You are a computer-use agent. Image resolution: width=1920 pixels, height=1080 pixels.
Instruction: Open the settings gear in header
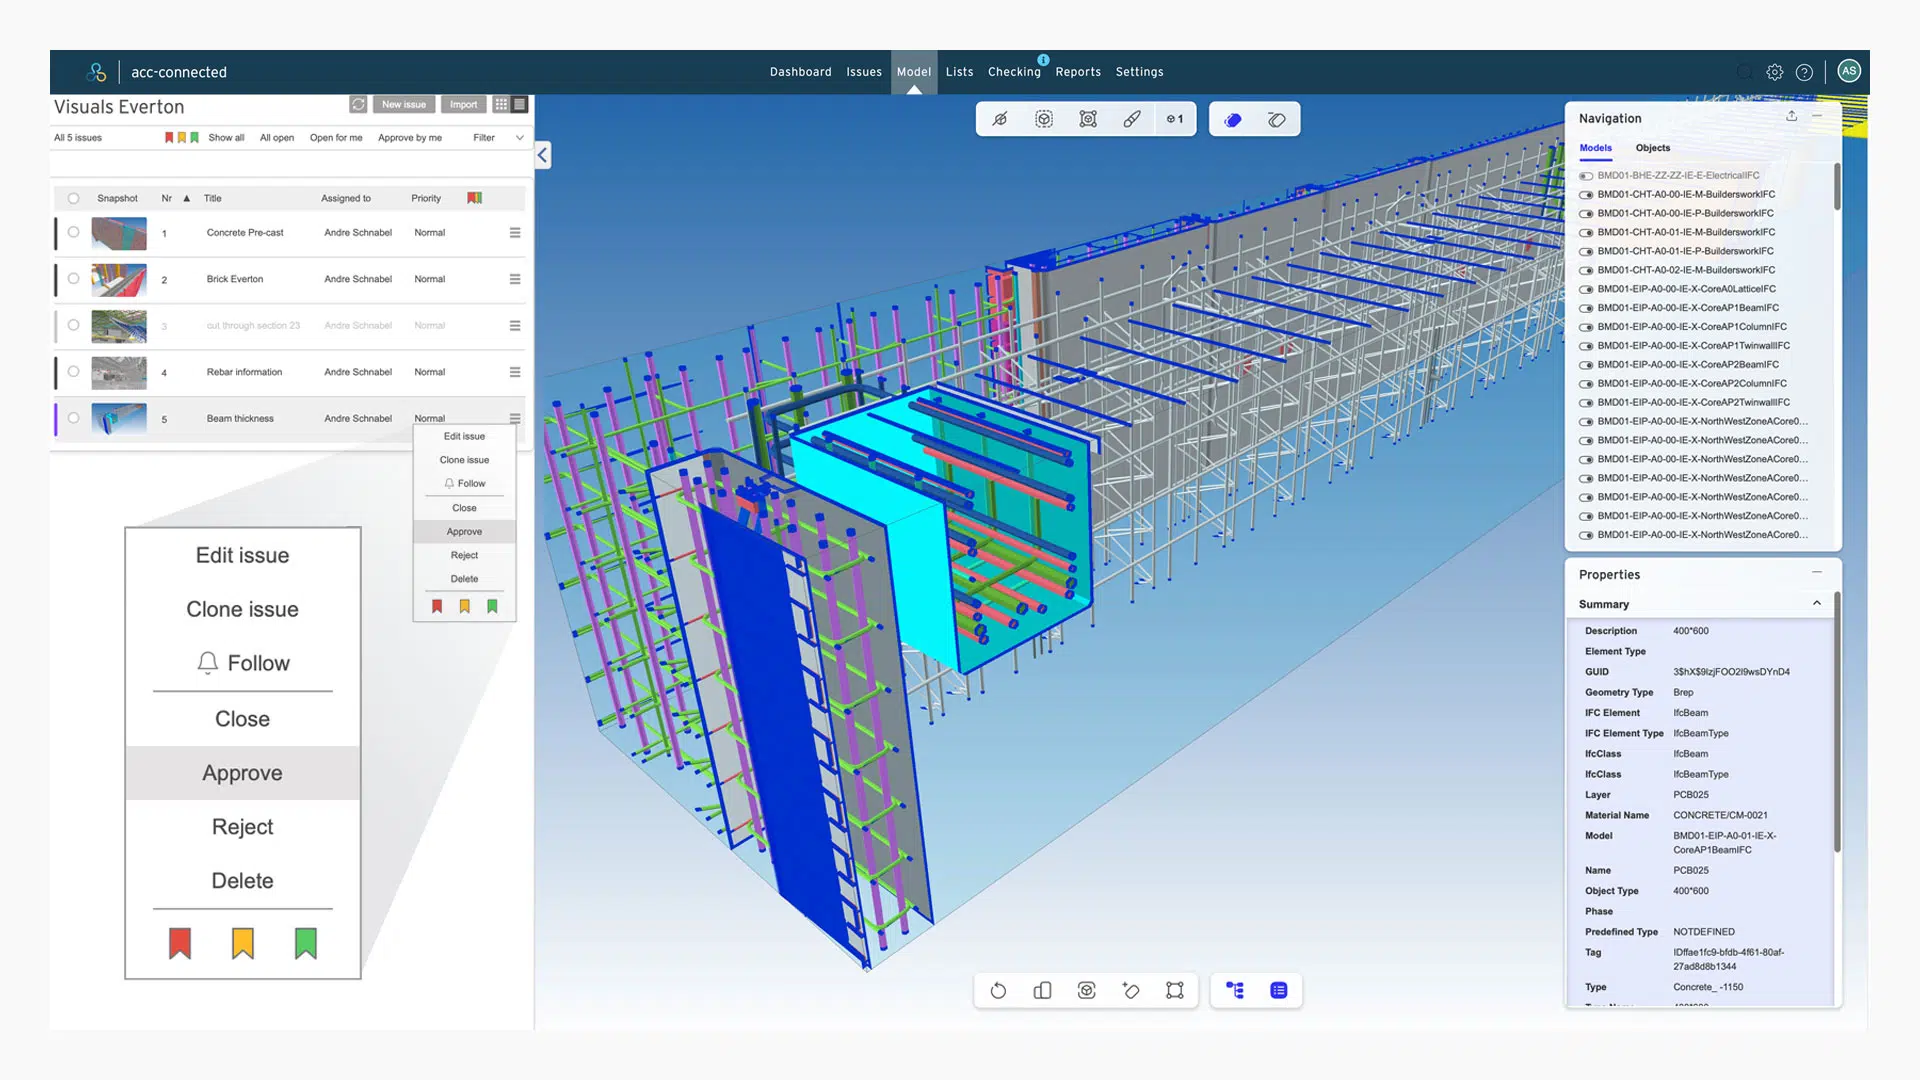tap(1774, 72)
